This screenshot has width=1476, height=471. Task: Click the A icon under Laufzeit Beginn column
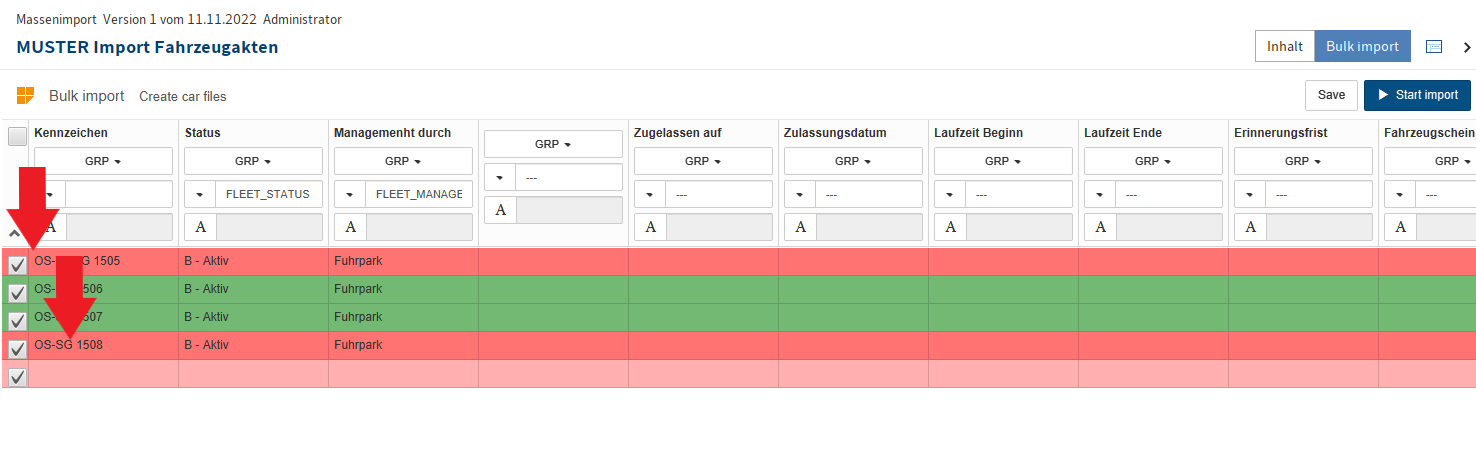pos(950,227)
